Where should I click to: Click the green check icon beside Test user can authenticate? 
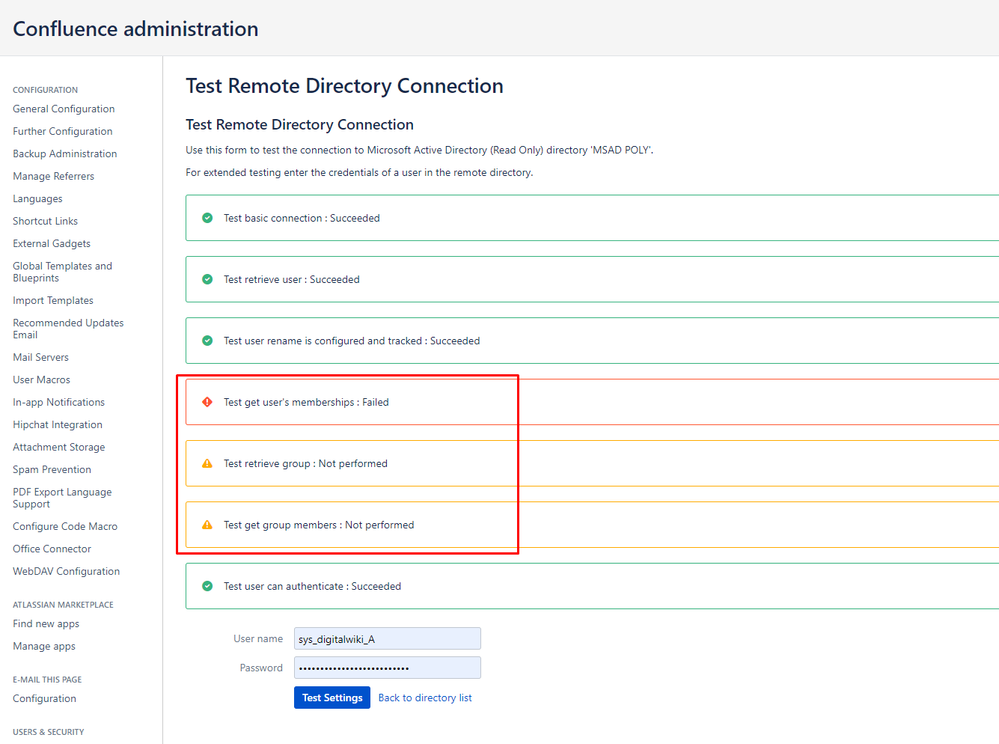coord(207,586)
